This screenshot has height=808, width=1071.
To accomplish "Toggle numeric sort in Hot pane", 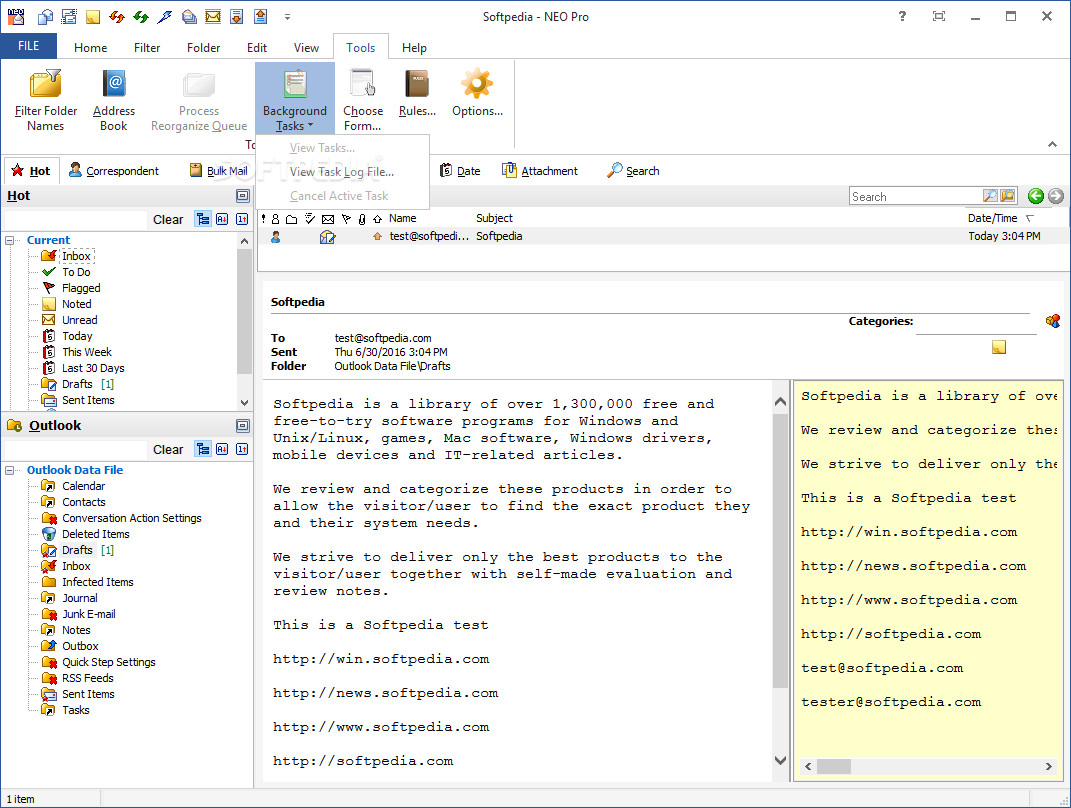I will [x=242, y=219].
